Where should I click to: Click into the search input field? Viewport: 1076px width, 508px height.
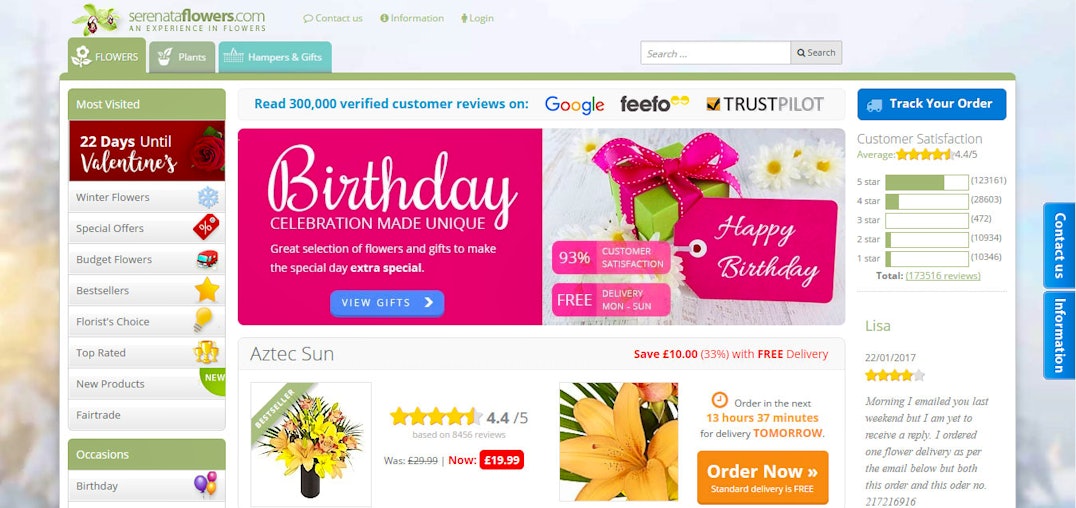click(x=716, y=53)
